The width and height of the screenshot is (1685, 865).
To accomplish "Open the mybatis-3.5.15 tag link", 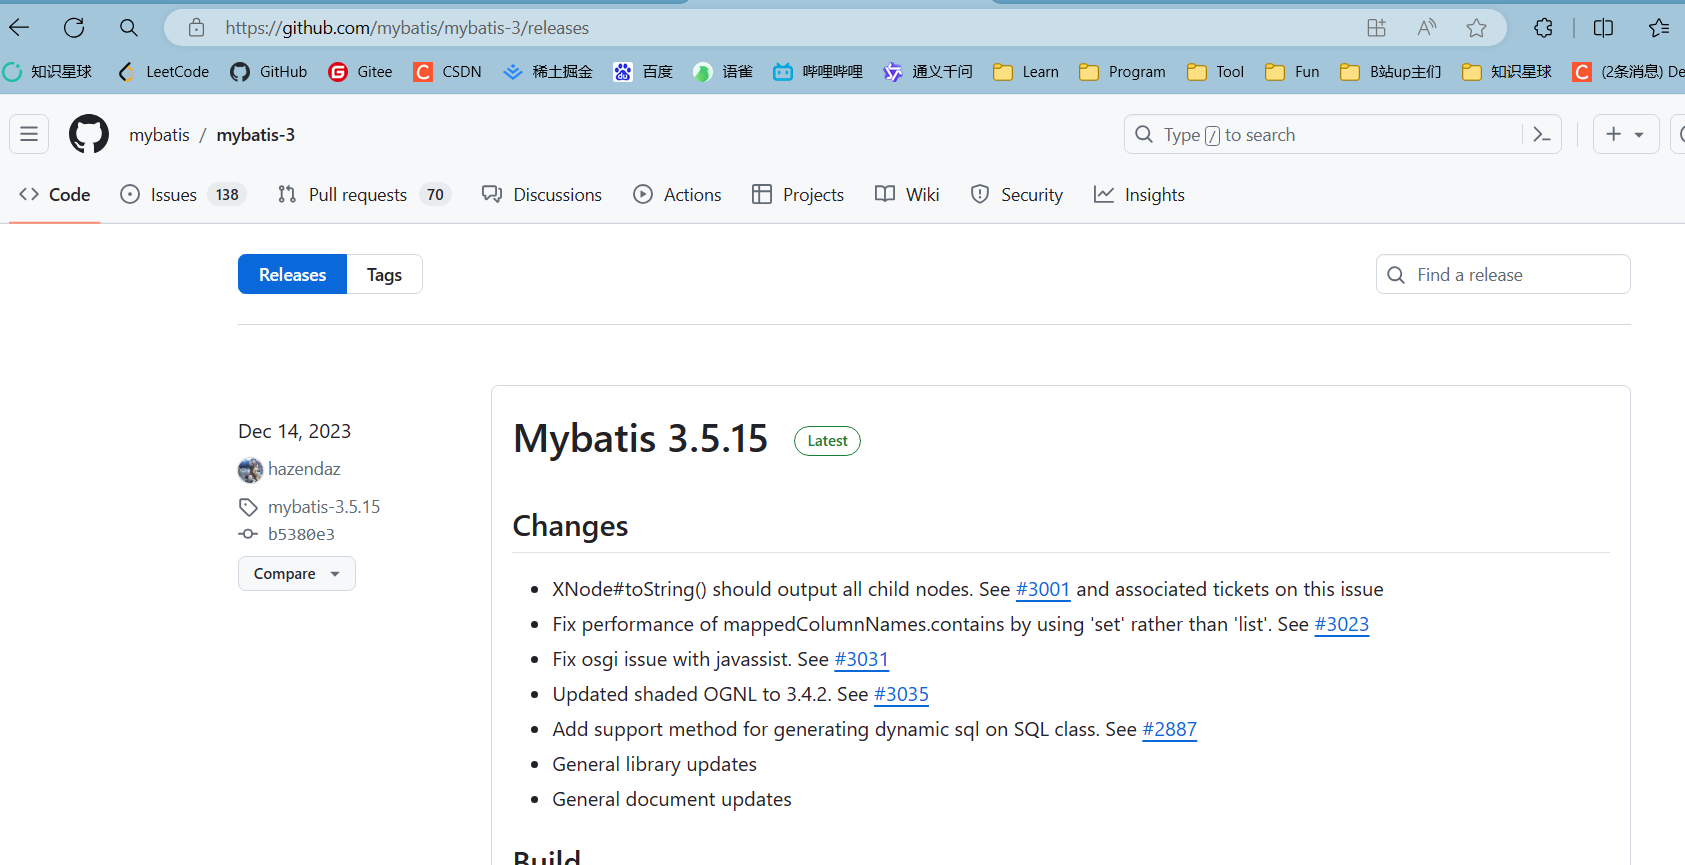I will (324, 507).
